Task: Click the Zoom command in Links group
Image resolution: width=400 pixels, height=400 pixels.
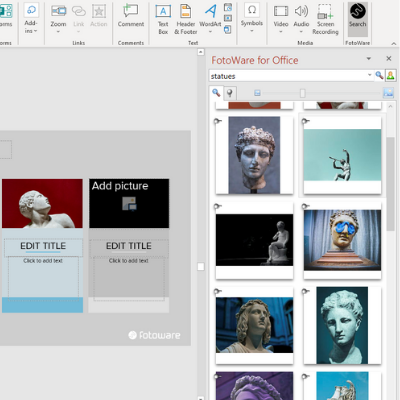Action: [58, 19]
